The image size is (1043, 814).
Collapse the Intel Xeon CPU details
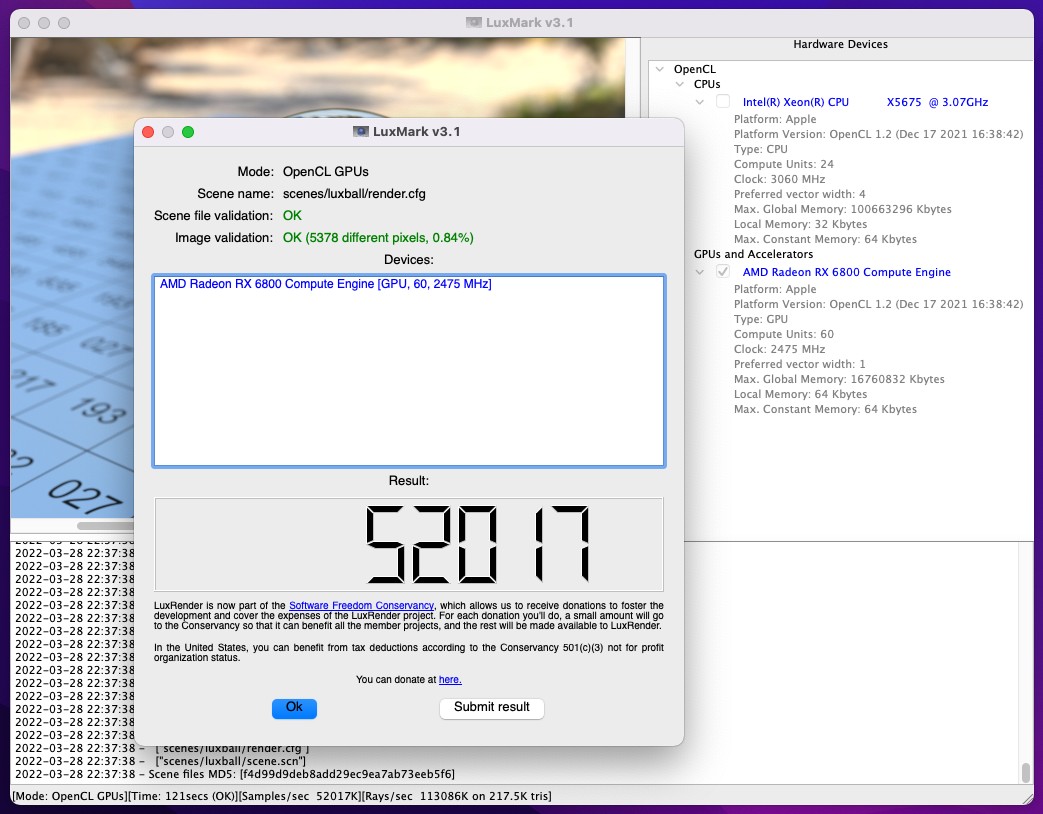click(699, 102)
